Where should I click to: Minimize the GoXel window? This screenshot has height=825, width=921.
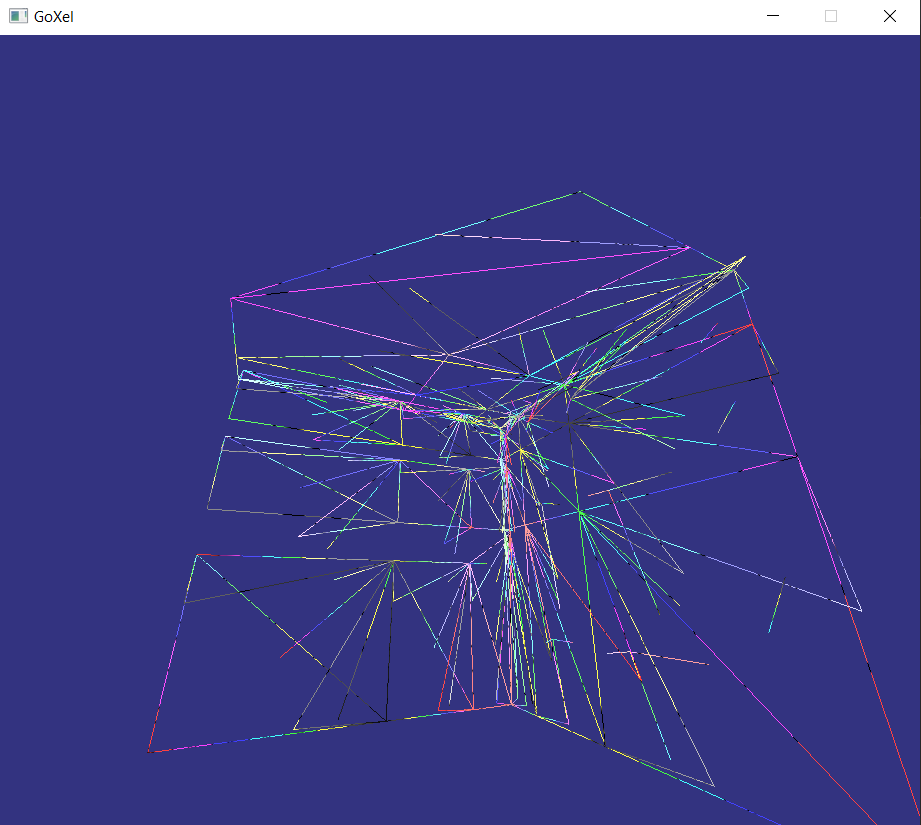coord(772,16)
